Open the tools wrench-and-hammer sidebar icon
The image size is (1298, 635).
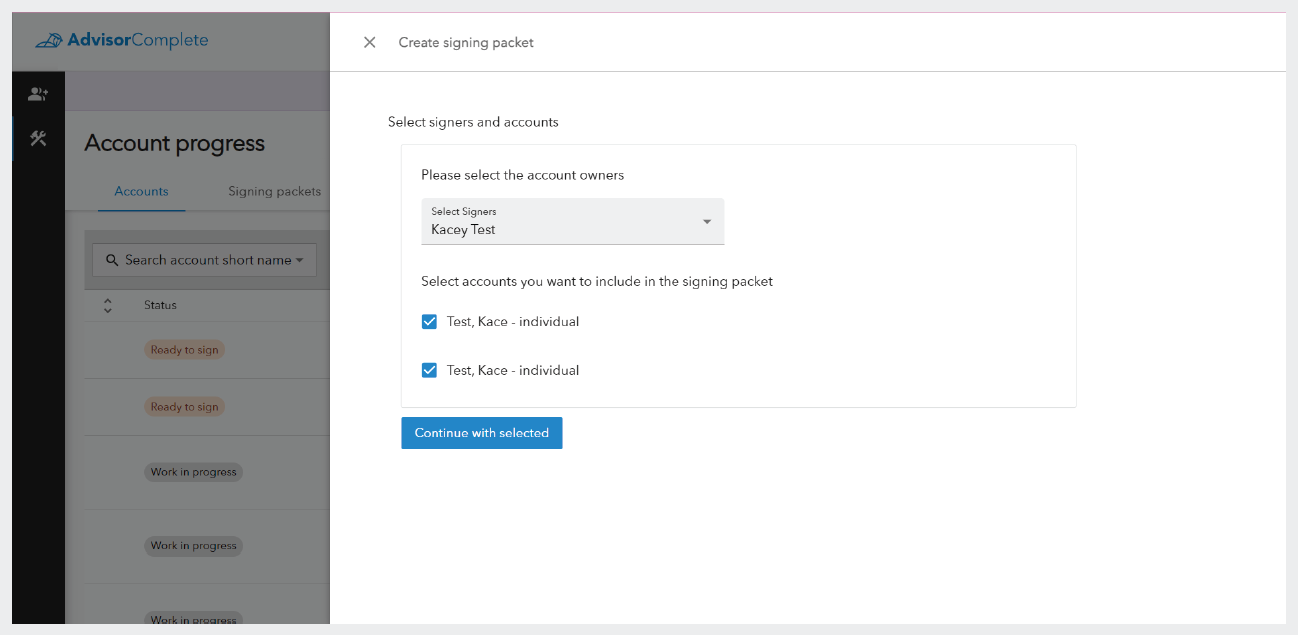click(38, 138)
